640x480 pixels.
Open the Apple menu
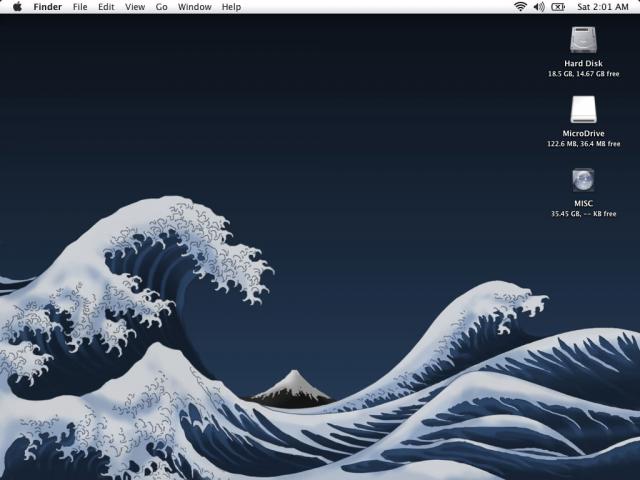point(17,7)
